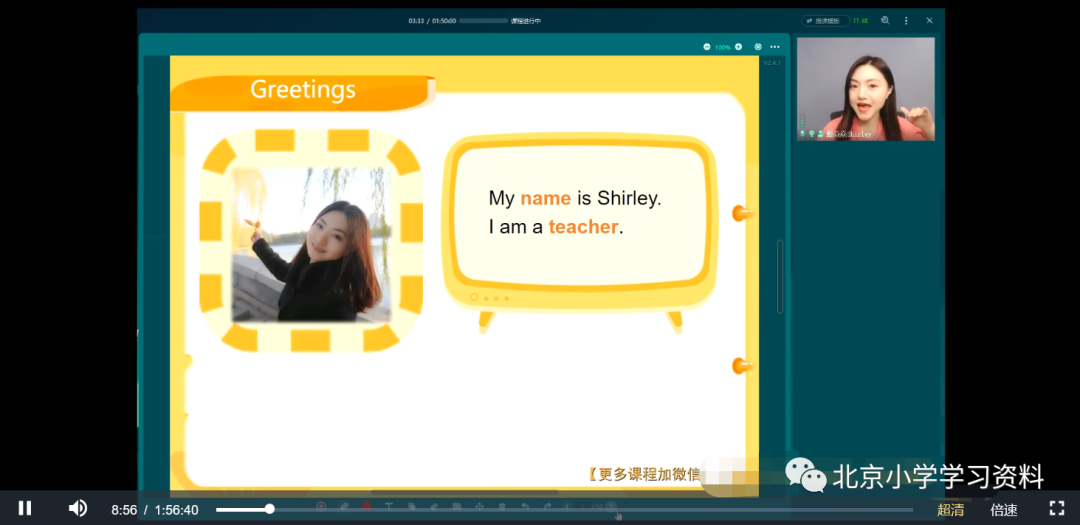The image size is (1080, 525).
Task: Click the magnifier icon in top bar
Action: pyautogui.click(x=885, y=21)
